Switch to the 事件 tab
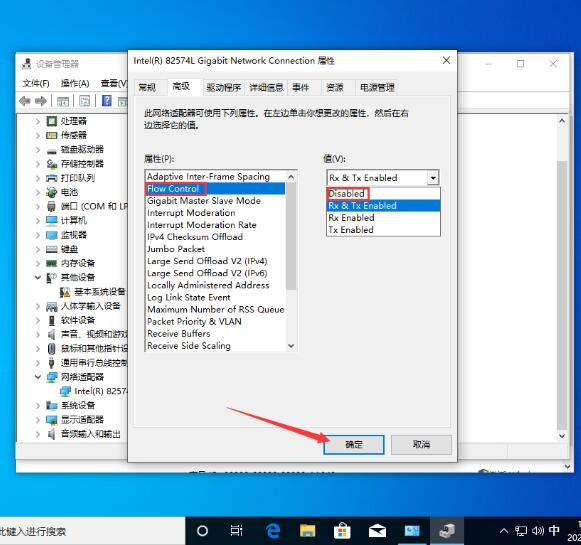Viewport: 581px width, 545px height. tap(301, 88)
